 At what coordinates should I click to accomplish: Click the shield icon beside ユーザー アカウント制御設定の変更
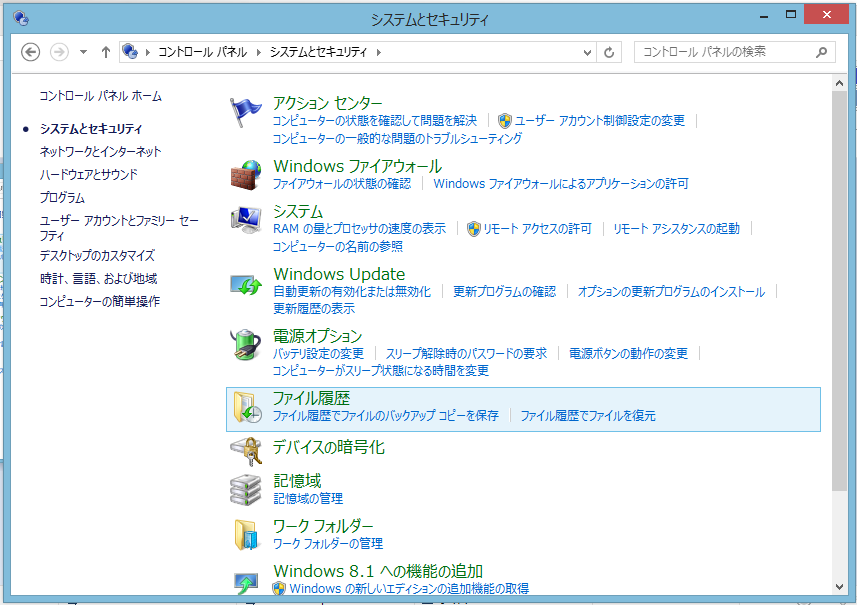[504, 121]
